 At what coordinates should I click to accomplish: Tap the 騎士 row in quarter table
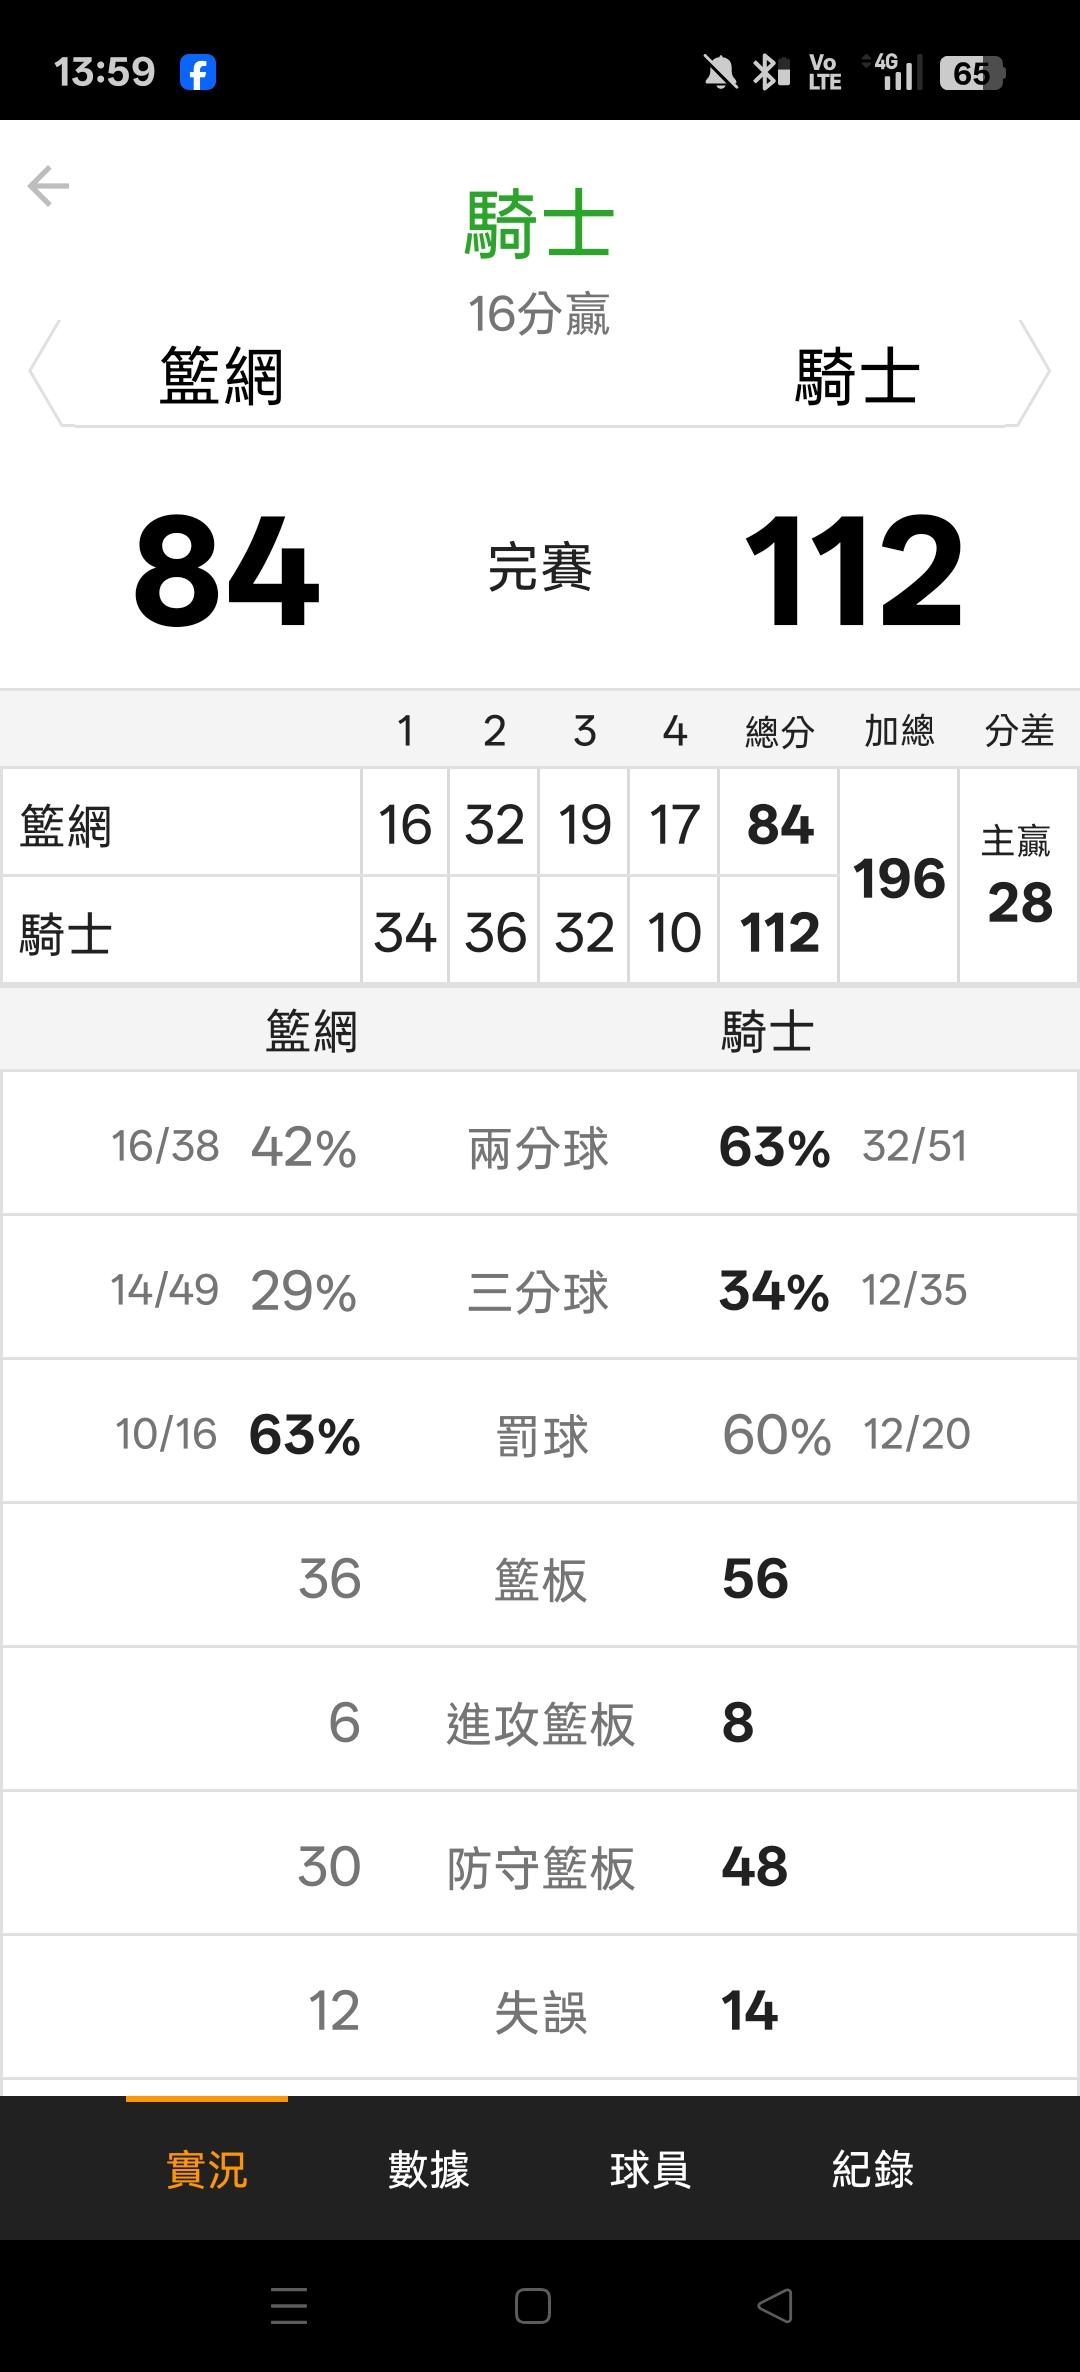[x=180, y=932]
